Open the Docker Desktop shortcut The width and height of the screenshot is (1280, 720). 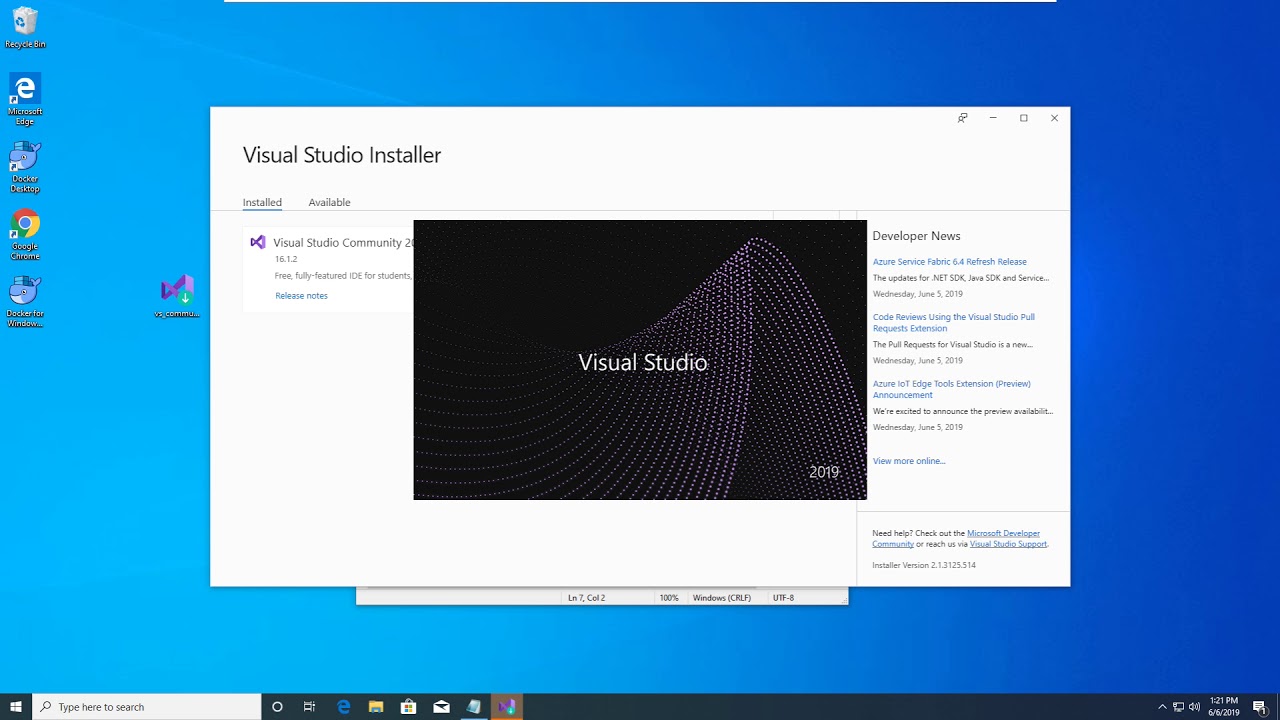[x=25, y=167]
